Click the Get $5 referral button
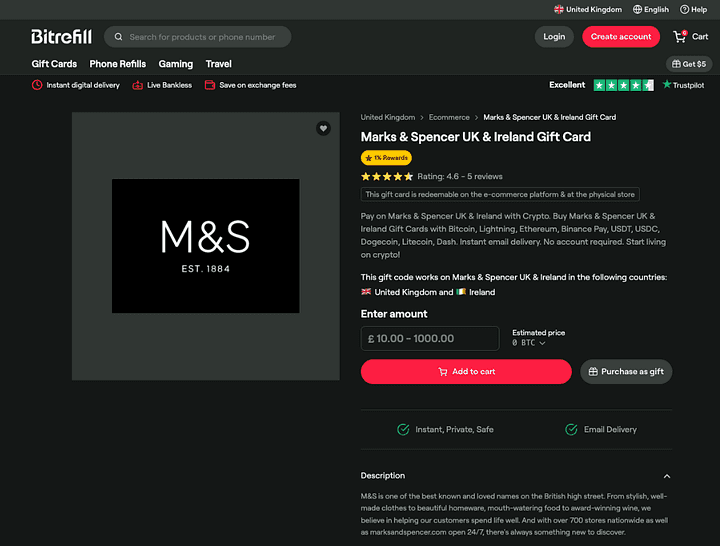720x546 pixels. point(689,64)
